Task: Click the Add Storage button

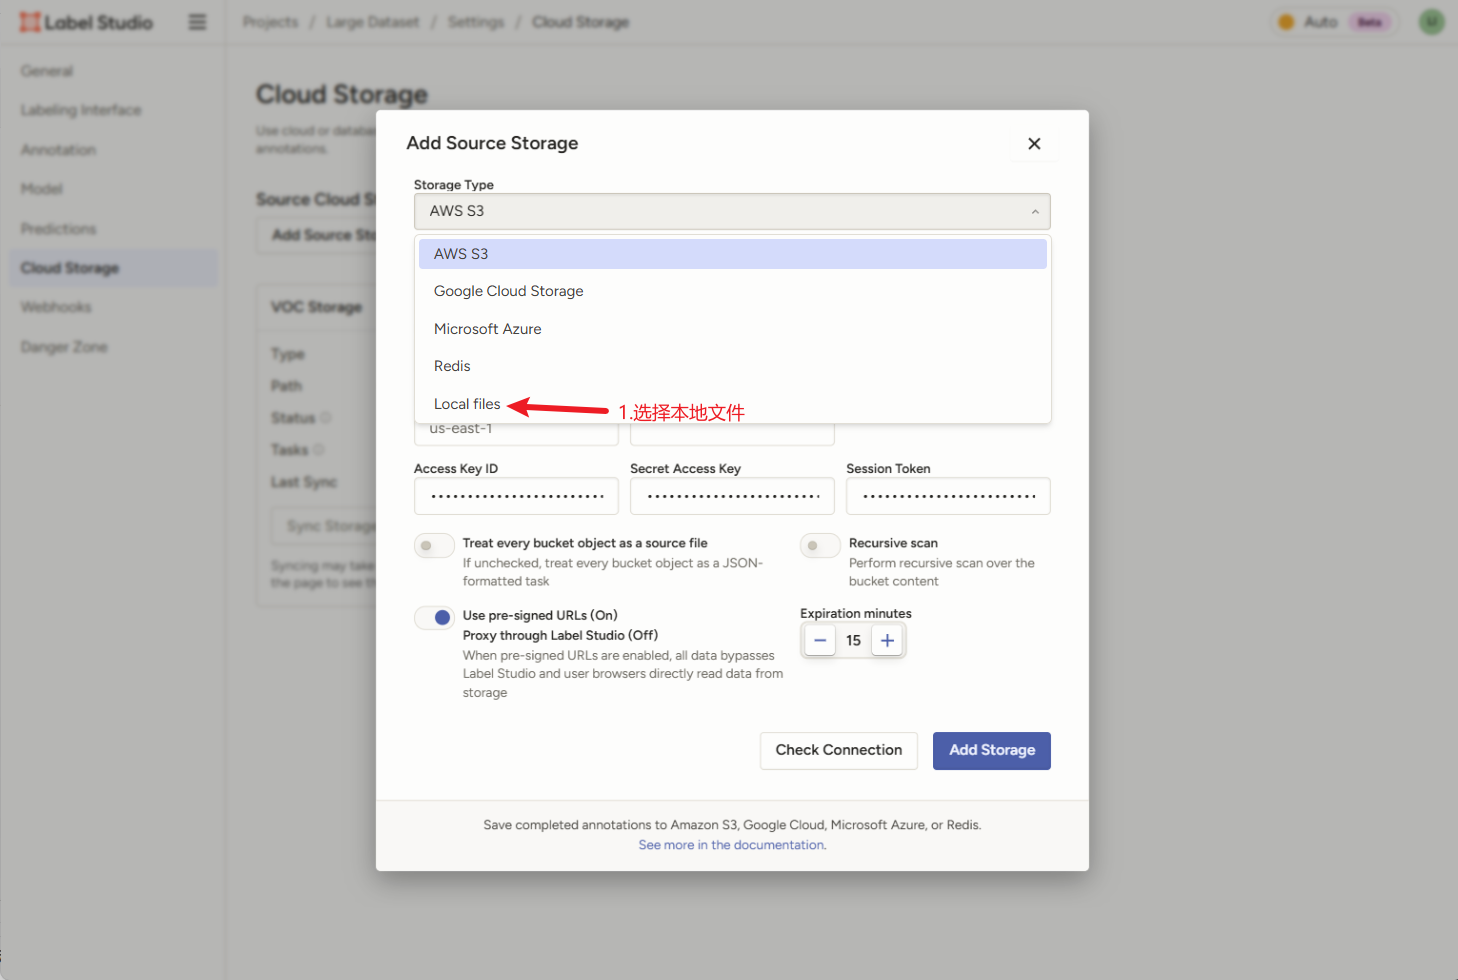Action: tap(992, 750)
